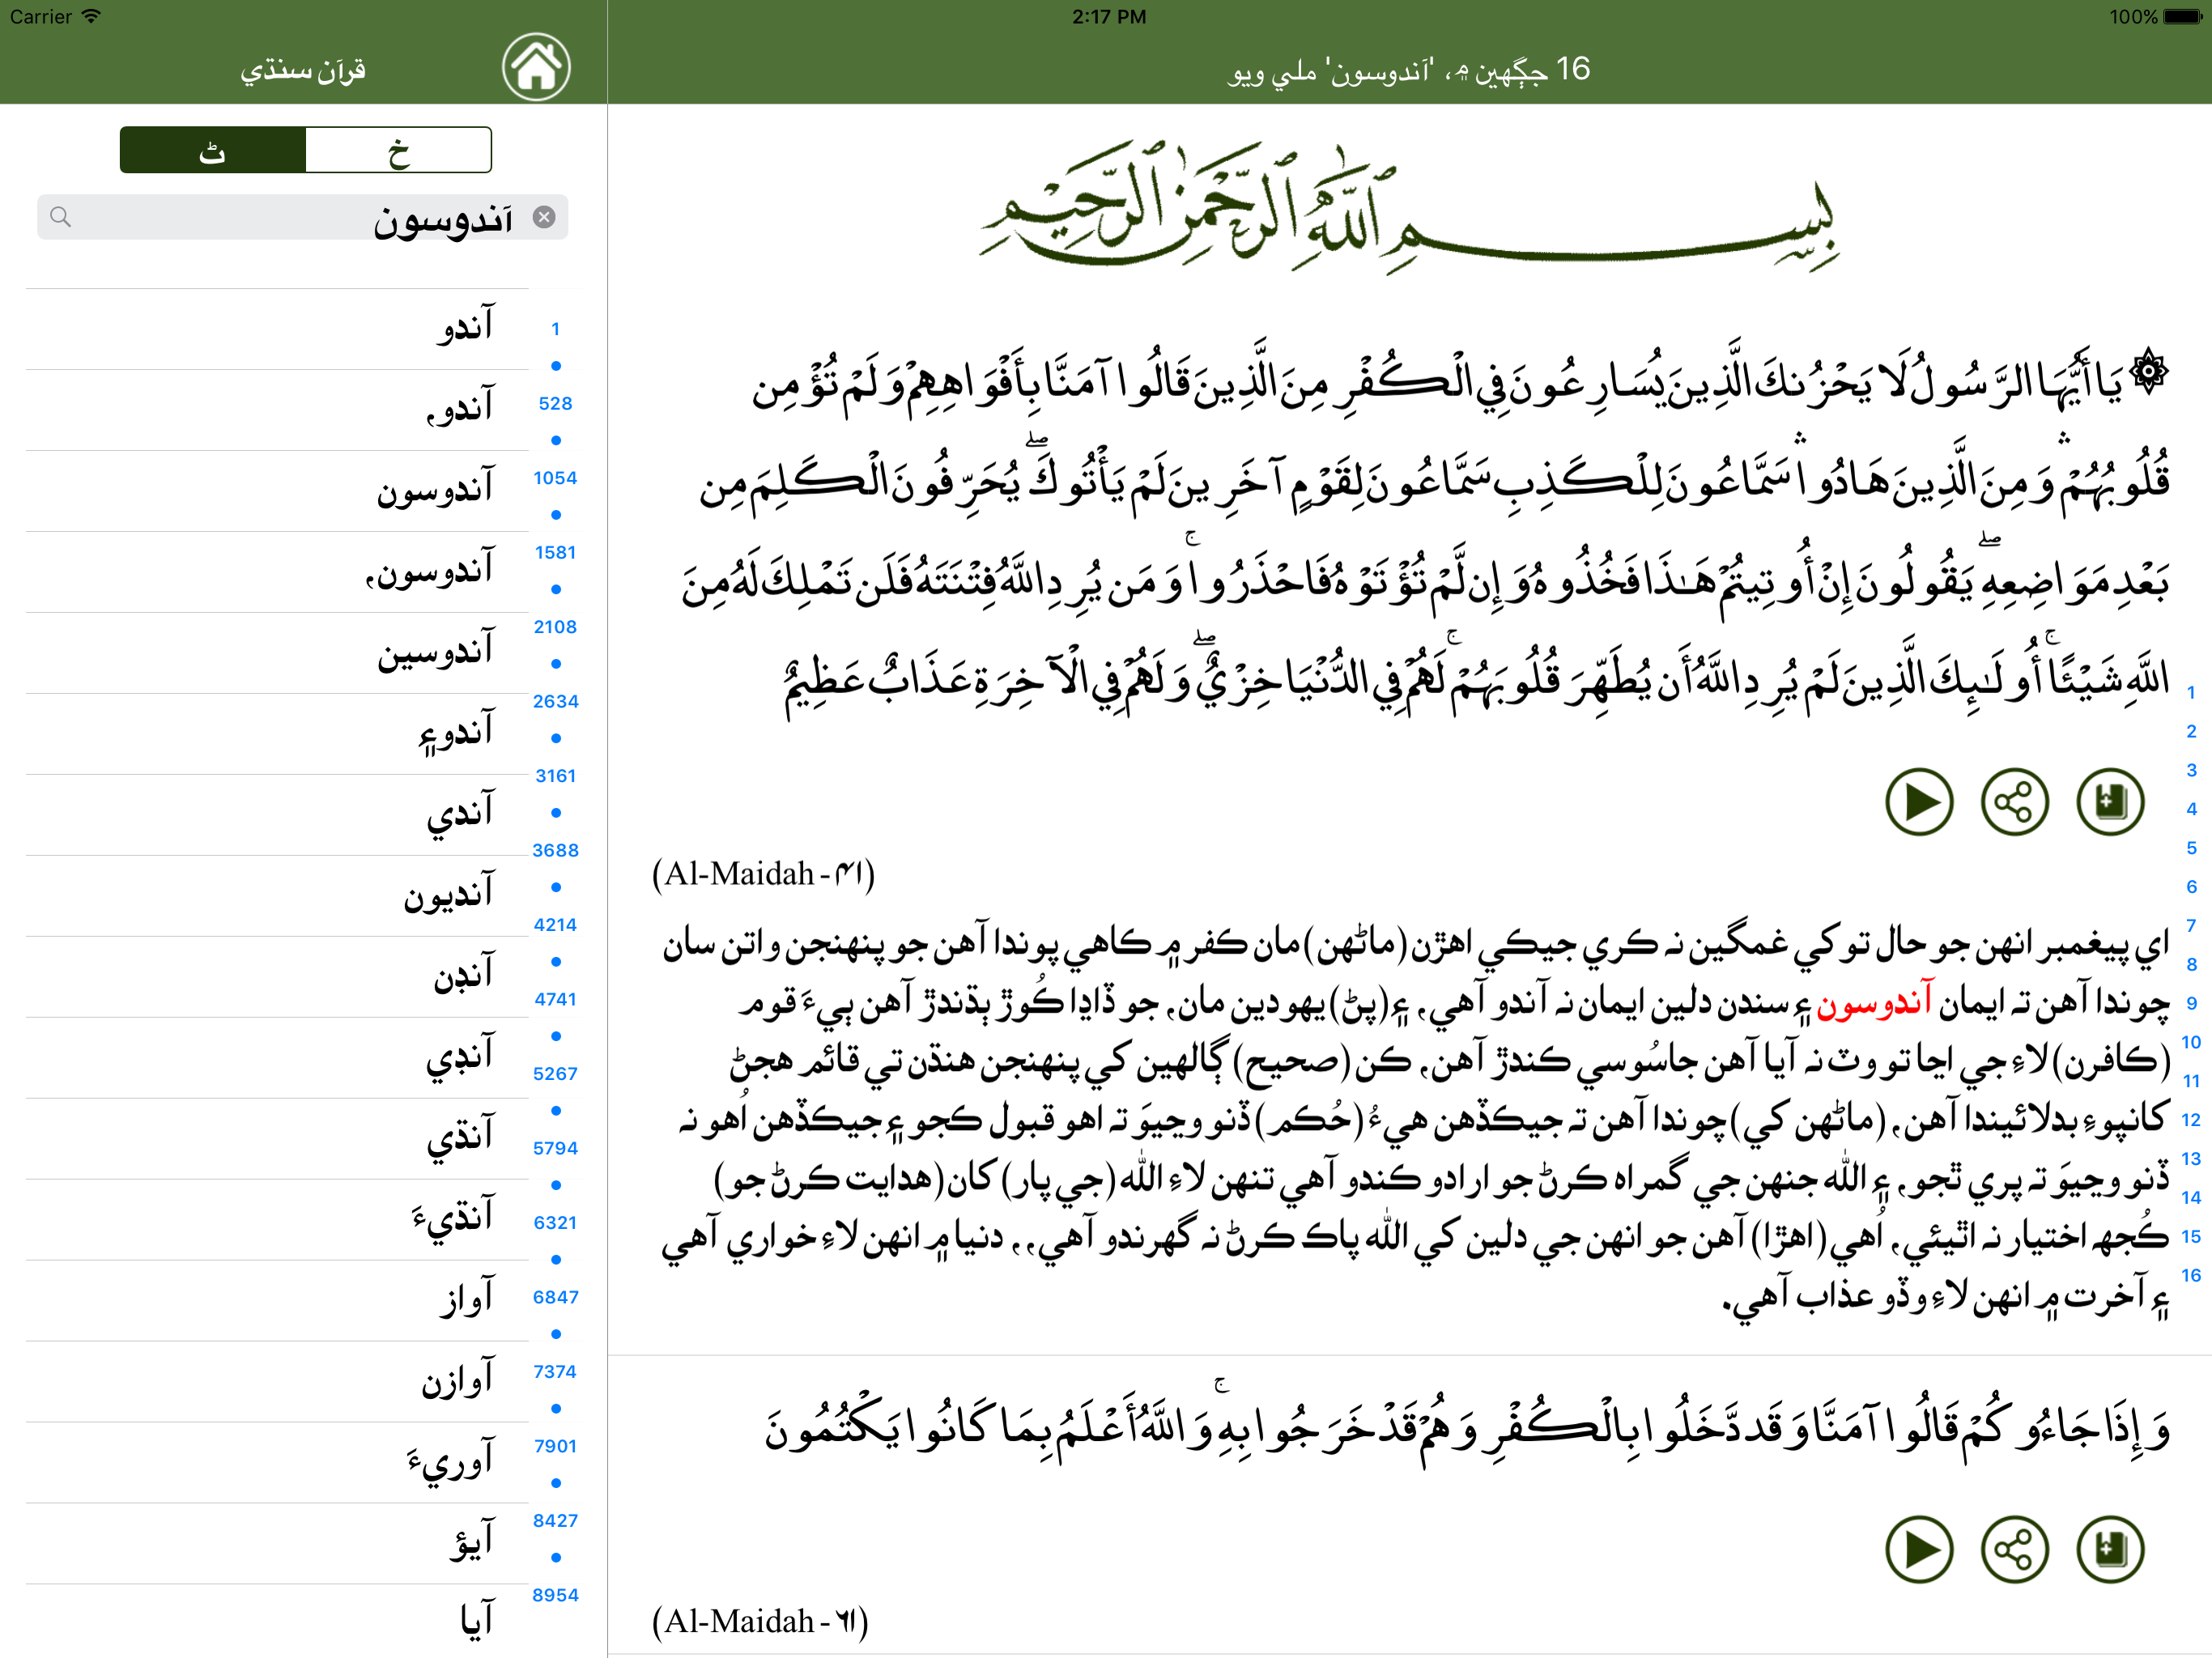Bookmark the Al-Maidah 61 verse
The width and height of the screenshot is (2212, 1658).
tap(2110, 1549)
